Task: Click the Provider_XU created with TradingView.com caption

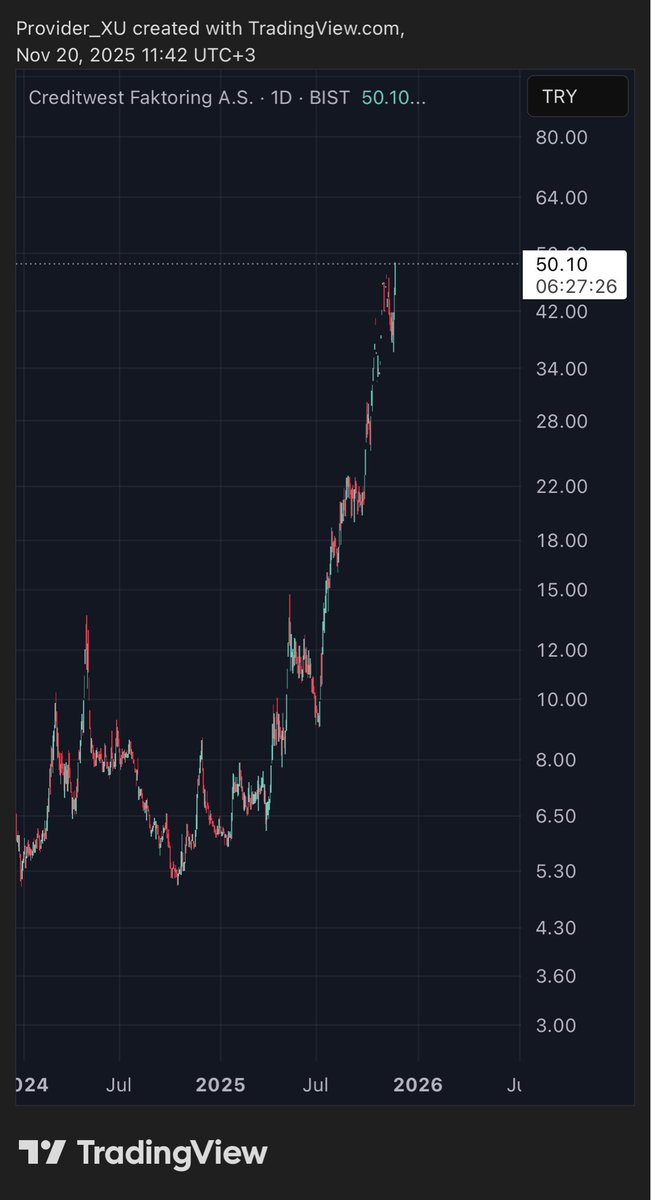Action: (x=211, y=29)
